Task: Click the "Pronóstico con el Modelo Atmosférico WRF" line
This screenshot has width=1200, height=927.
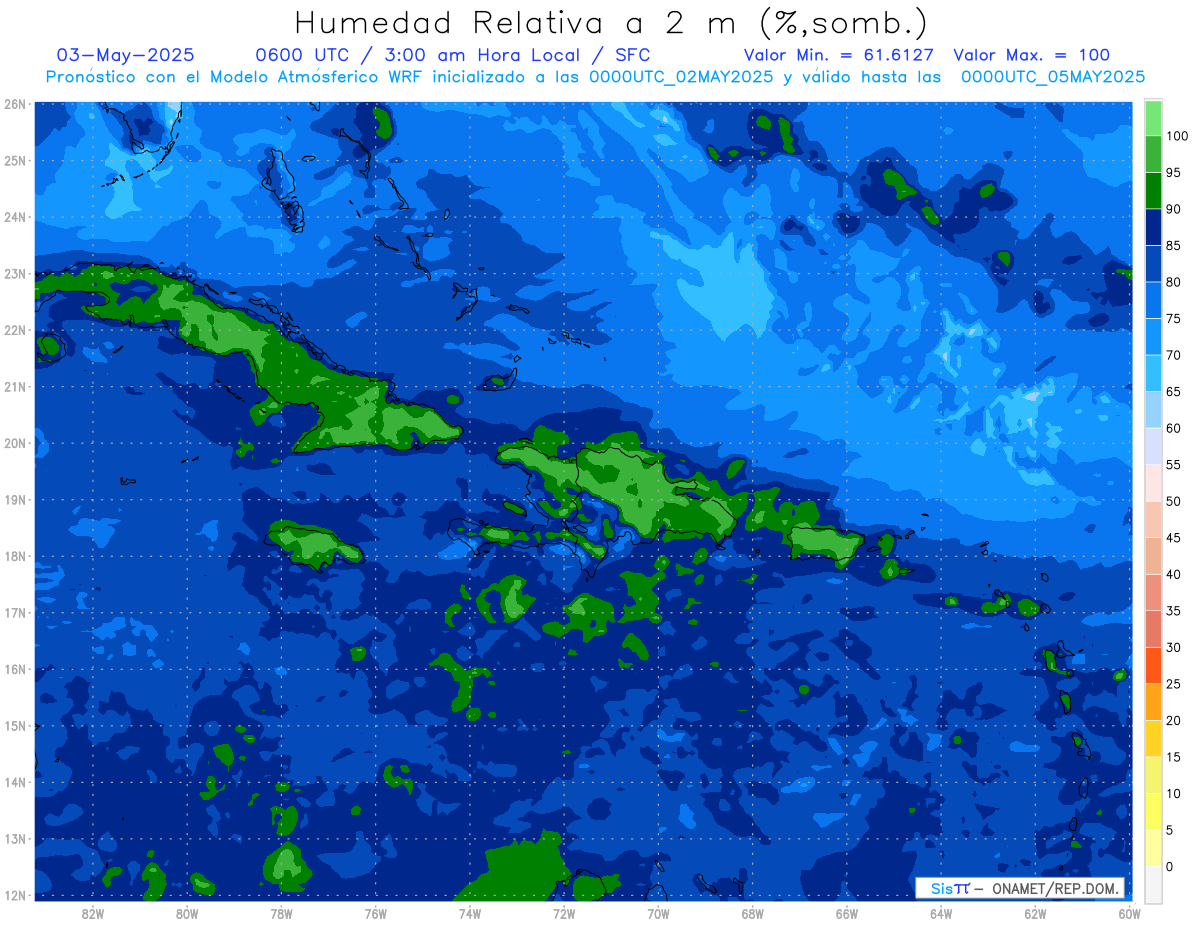Action: [596, 77]
